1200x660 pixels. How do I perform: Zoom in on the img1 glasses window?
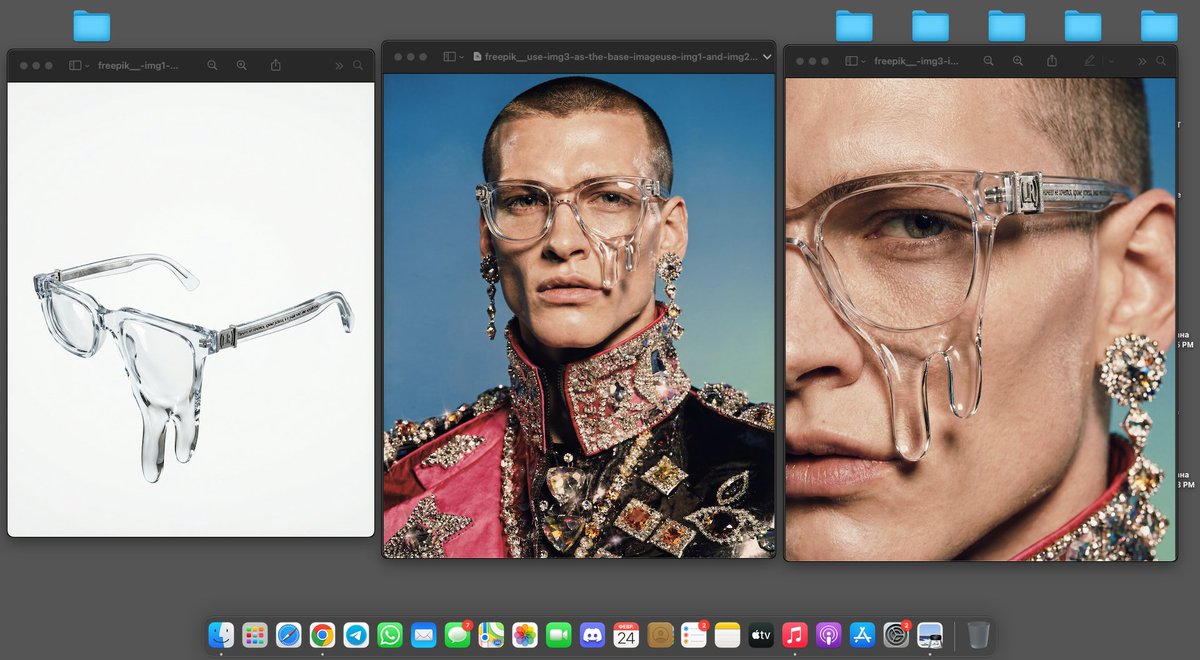(242, 65)
